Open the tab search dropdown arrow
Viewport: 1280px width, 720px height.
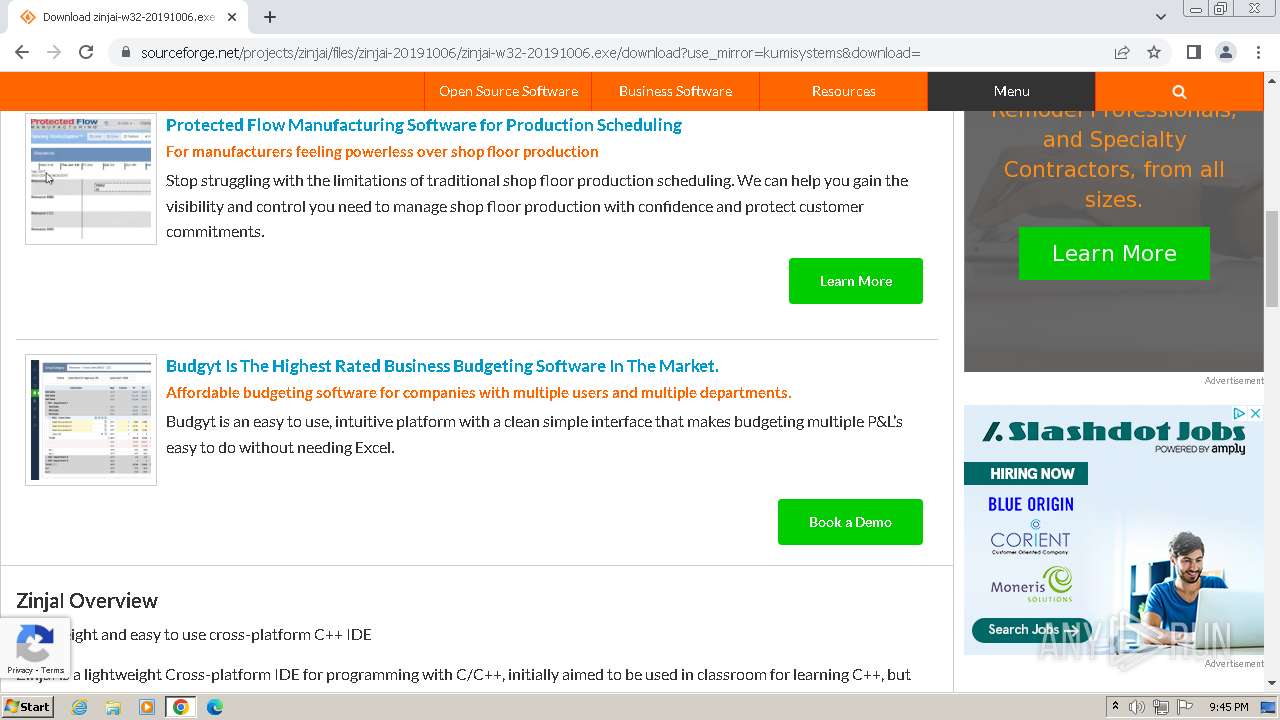pyautogui.click(x=1160, y=17)
